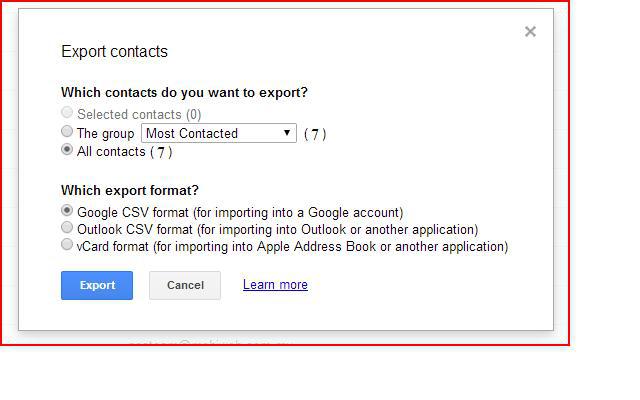This screenshot has width=640, height=400.
Task: Click the Google CSV format description text
Action: point(240,212)
